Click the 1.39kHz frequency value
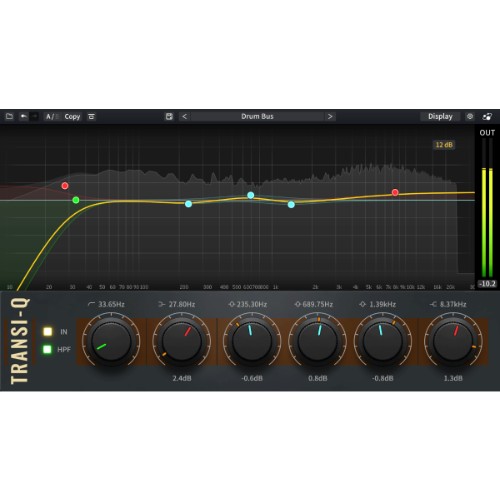The width and height of the screenshot is (500, 500). (x=383, y=304)
